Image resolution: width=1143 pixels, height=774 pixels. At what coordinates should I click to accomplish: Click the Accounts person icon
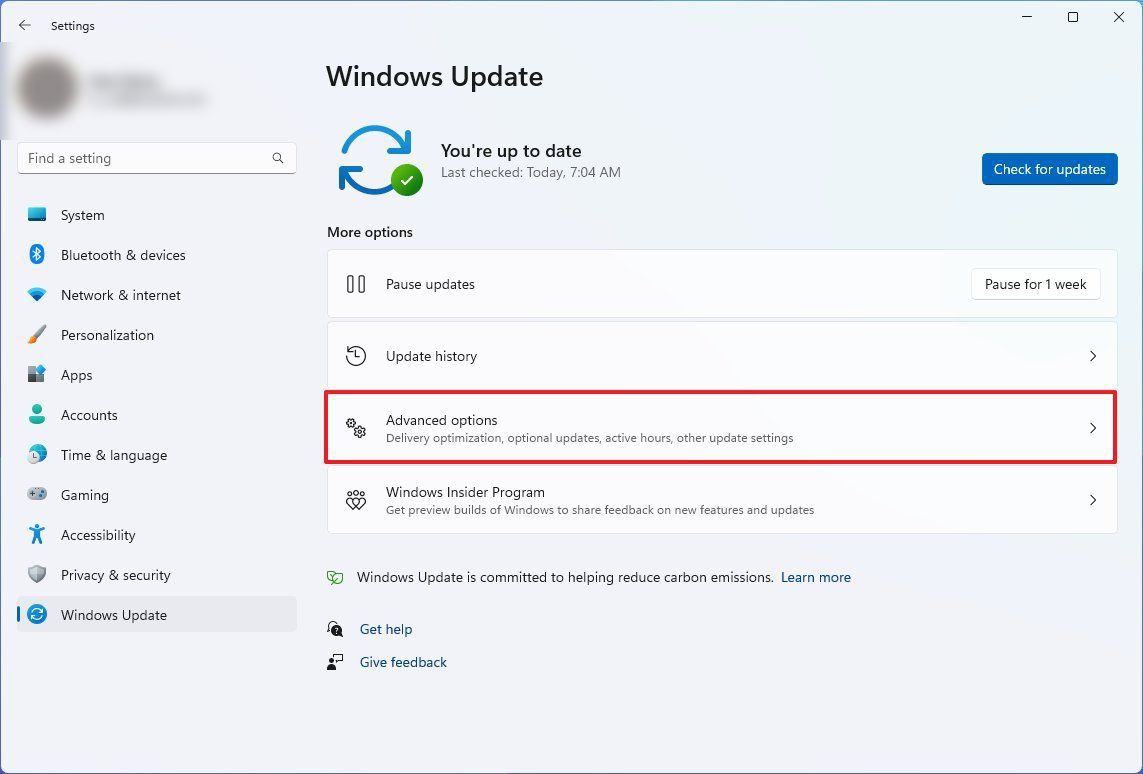tap(36, 415)
